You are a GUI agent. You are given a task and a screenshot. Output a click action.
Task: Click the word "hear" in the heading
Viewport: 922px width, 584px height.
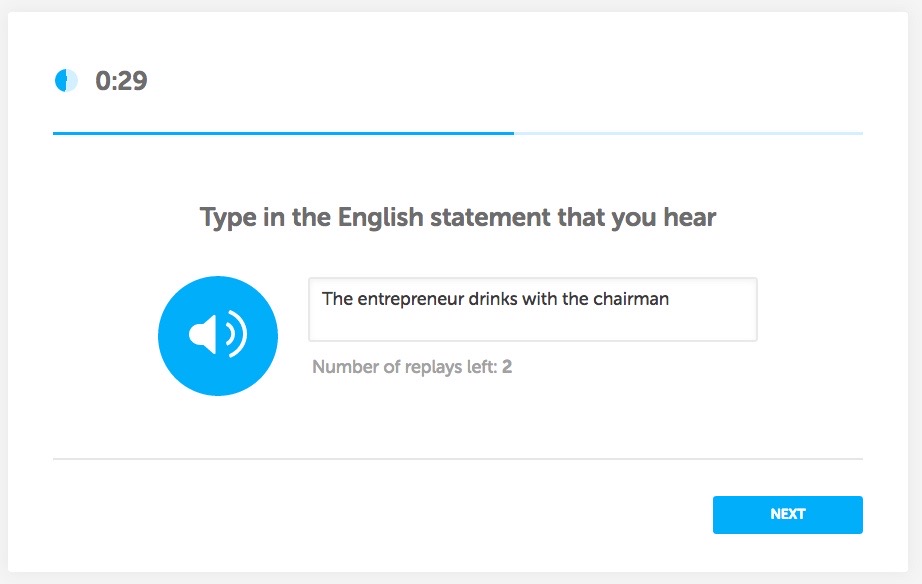691,217
